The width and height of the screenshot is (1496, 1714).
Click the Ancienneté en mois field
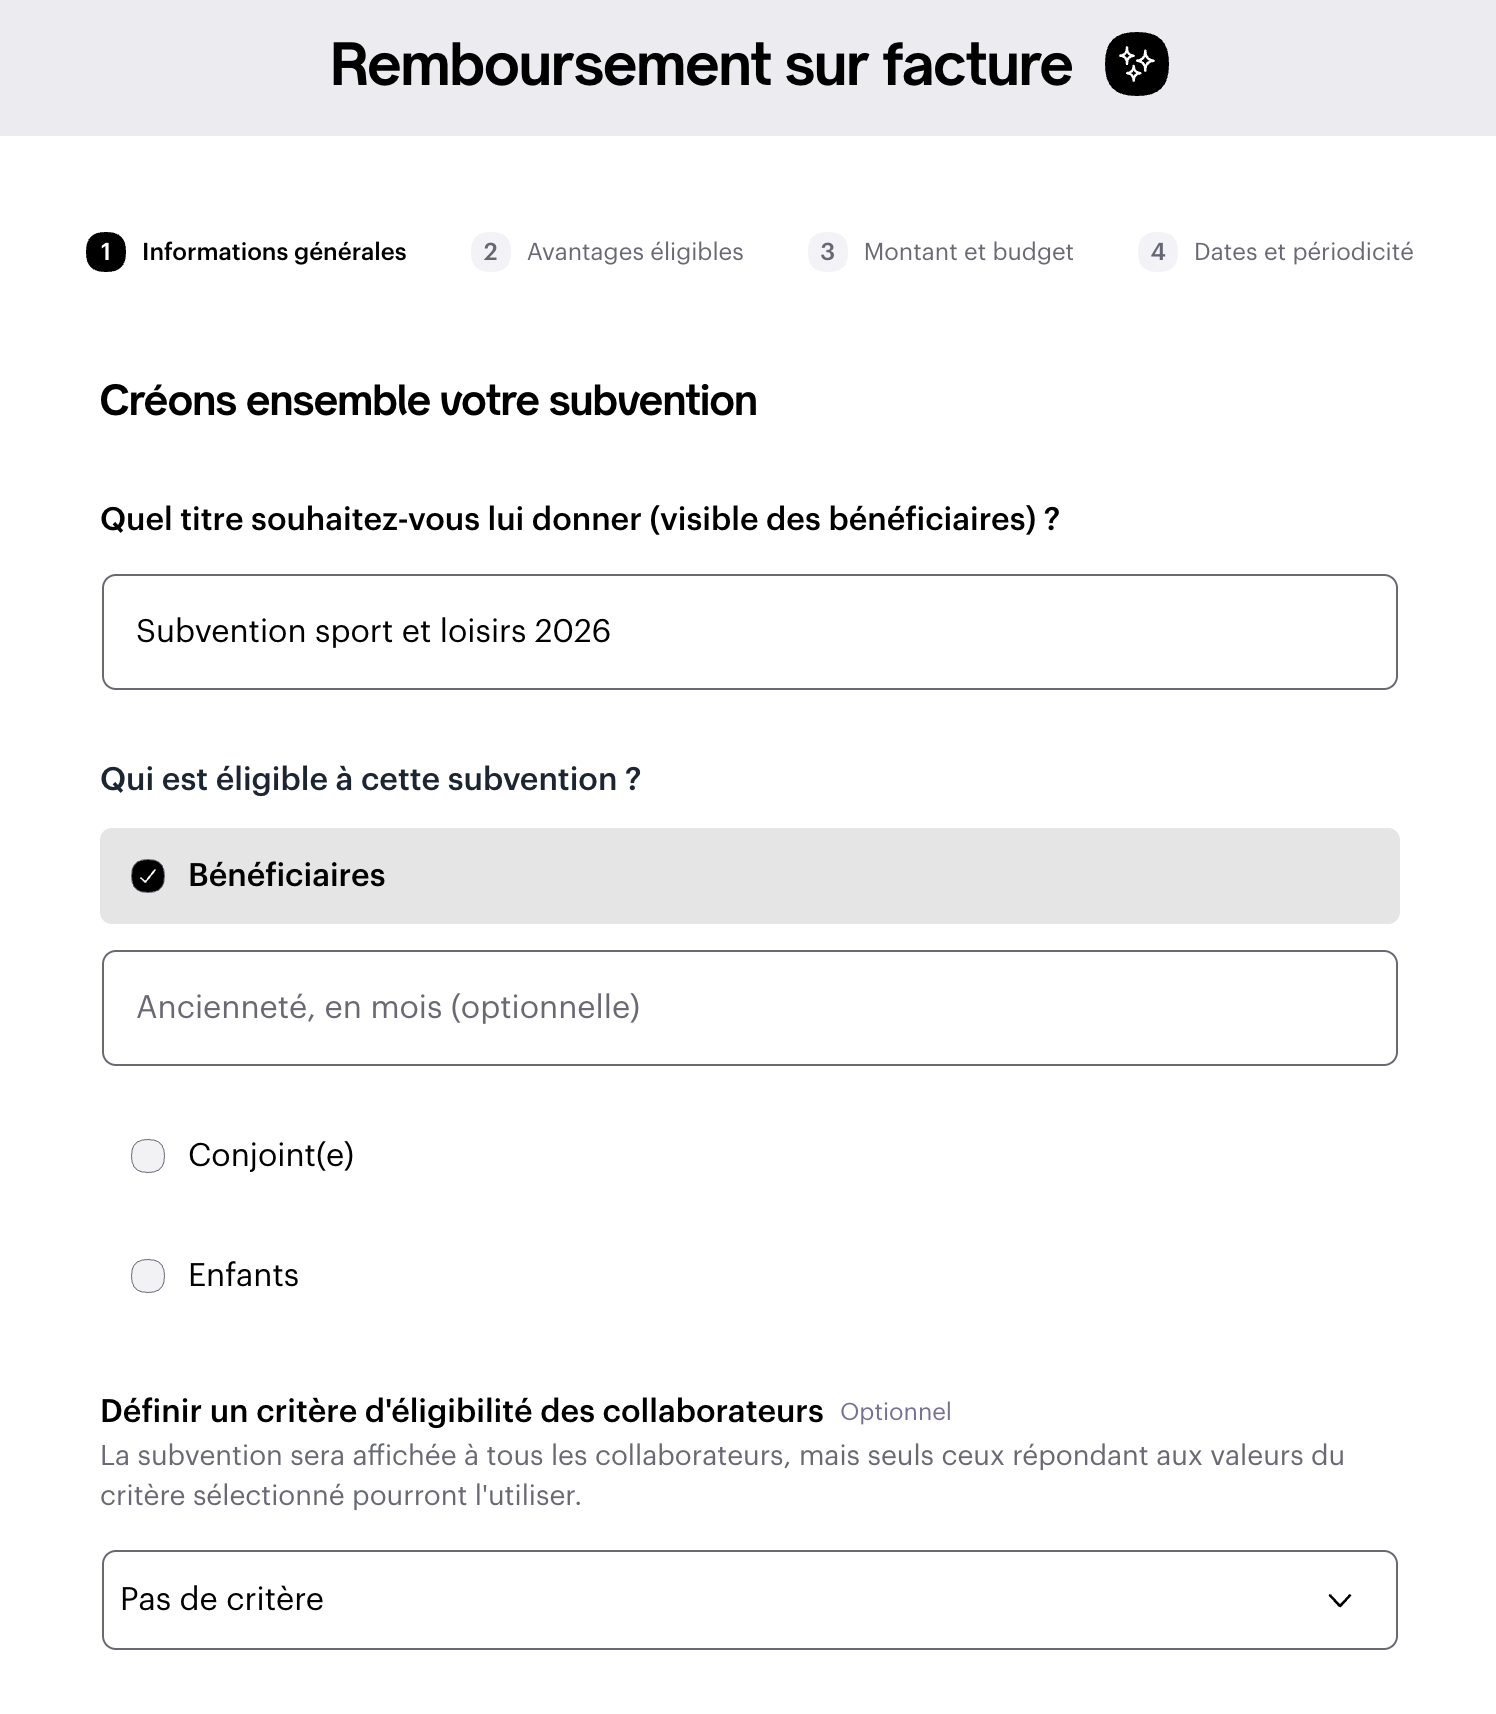pyautogui.click(x=749, y=1008)
